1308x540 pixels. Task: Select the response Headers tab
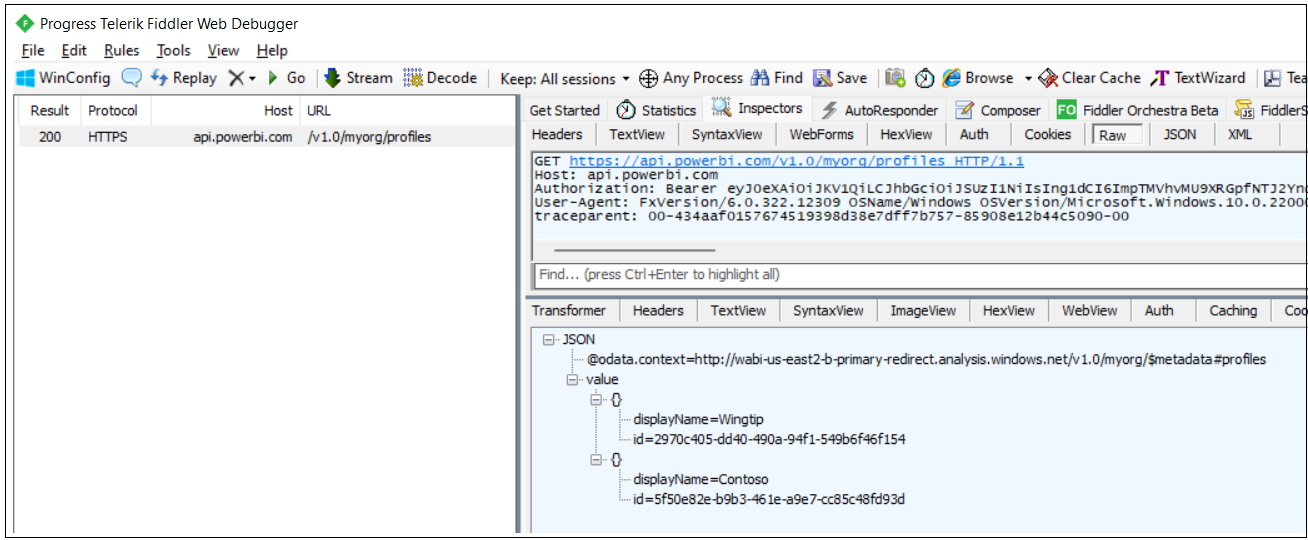coord(658,310)
